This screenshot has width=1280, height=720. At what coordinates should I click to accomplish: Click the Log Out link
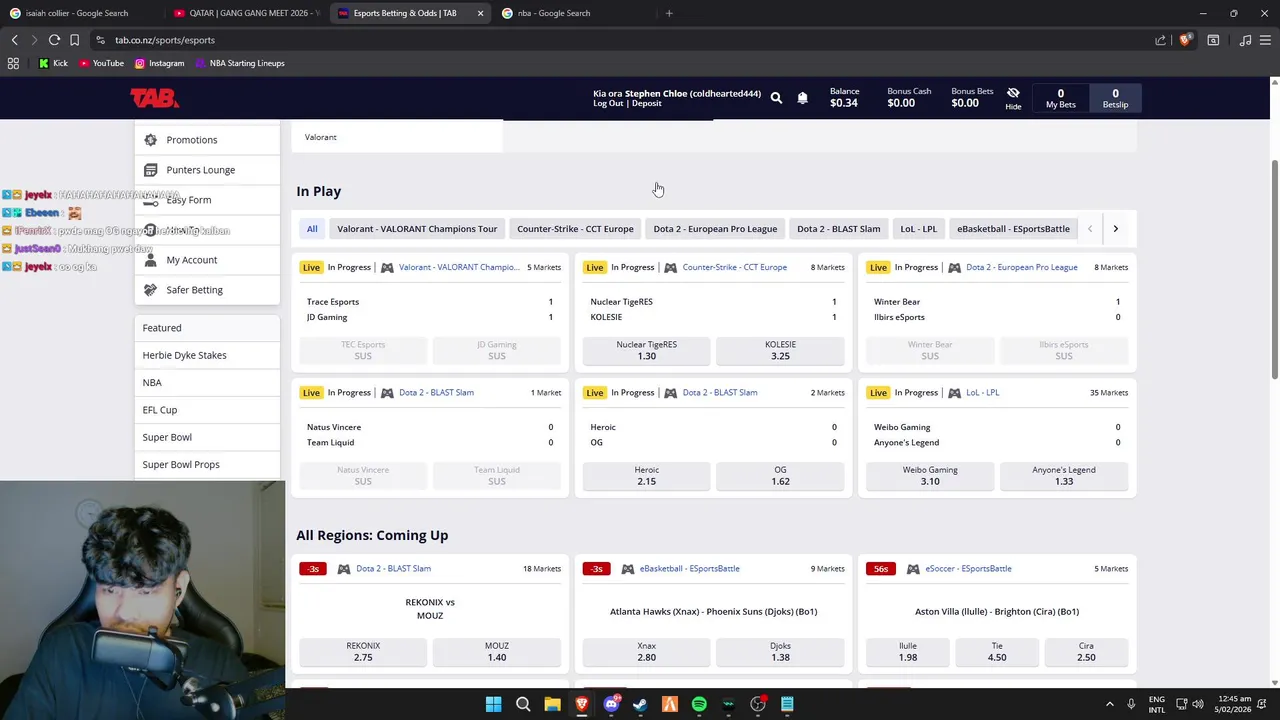tap(608, 103)
